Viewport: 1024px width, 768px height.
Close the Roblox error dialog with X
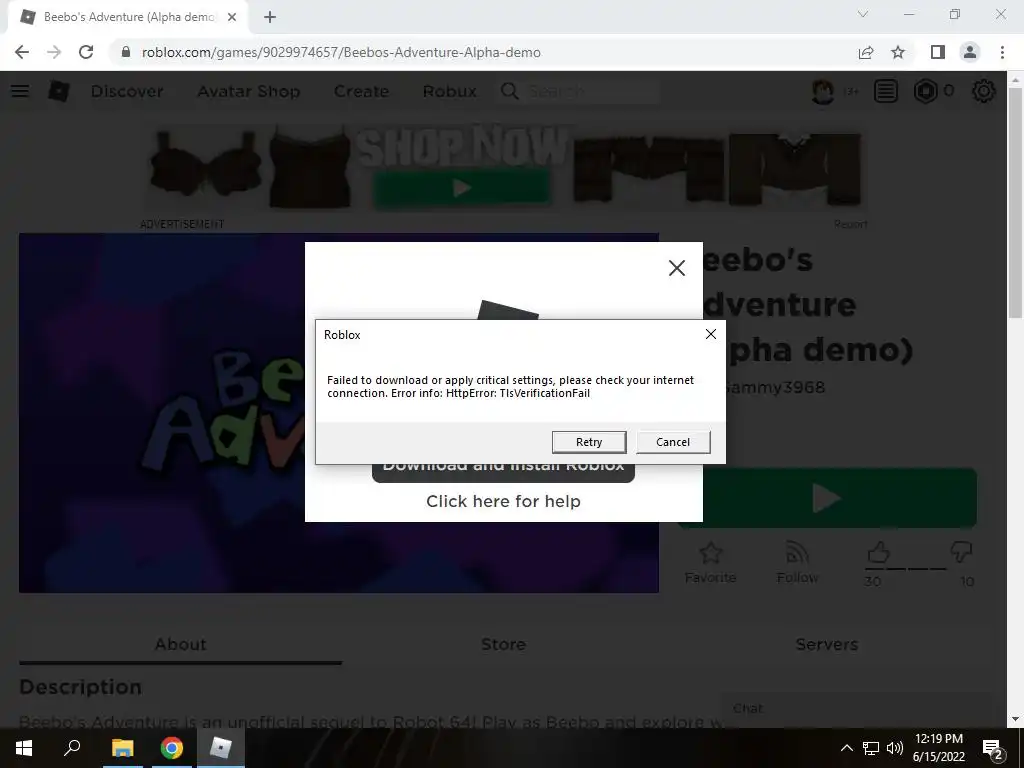711,334
